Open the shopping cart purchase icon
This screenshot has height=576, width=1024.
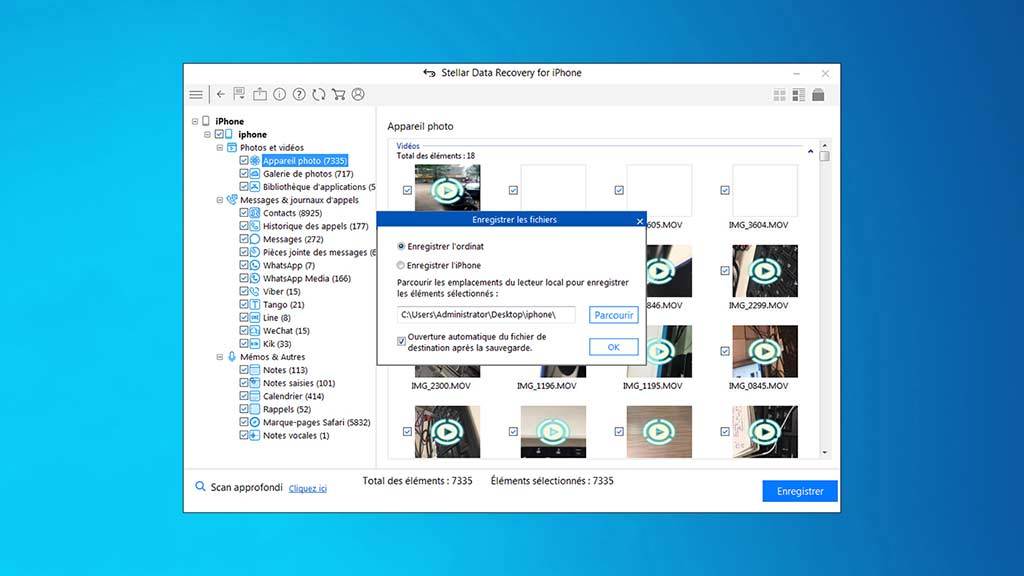pos(338,95)
